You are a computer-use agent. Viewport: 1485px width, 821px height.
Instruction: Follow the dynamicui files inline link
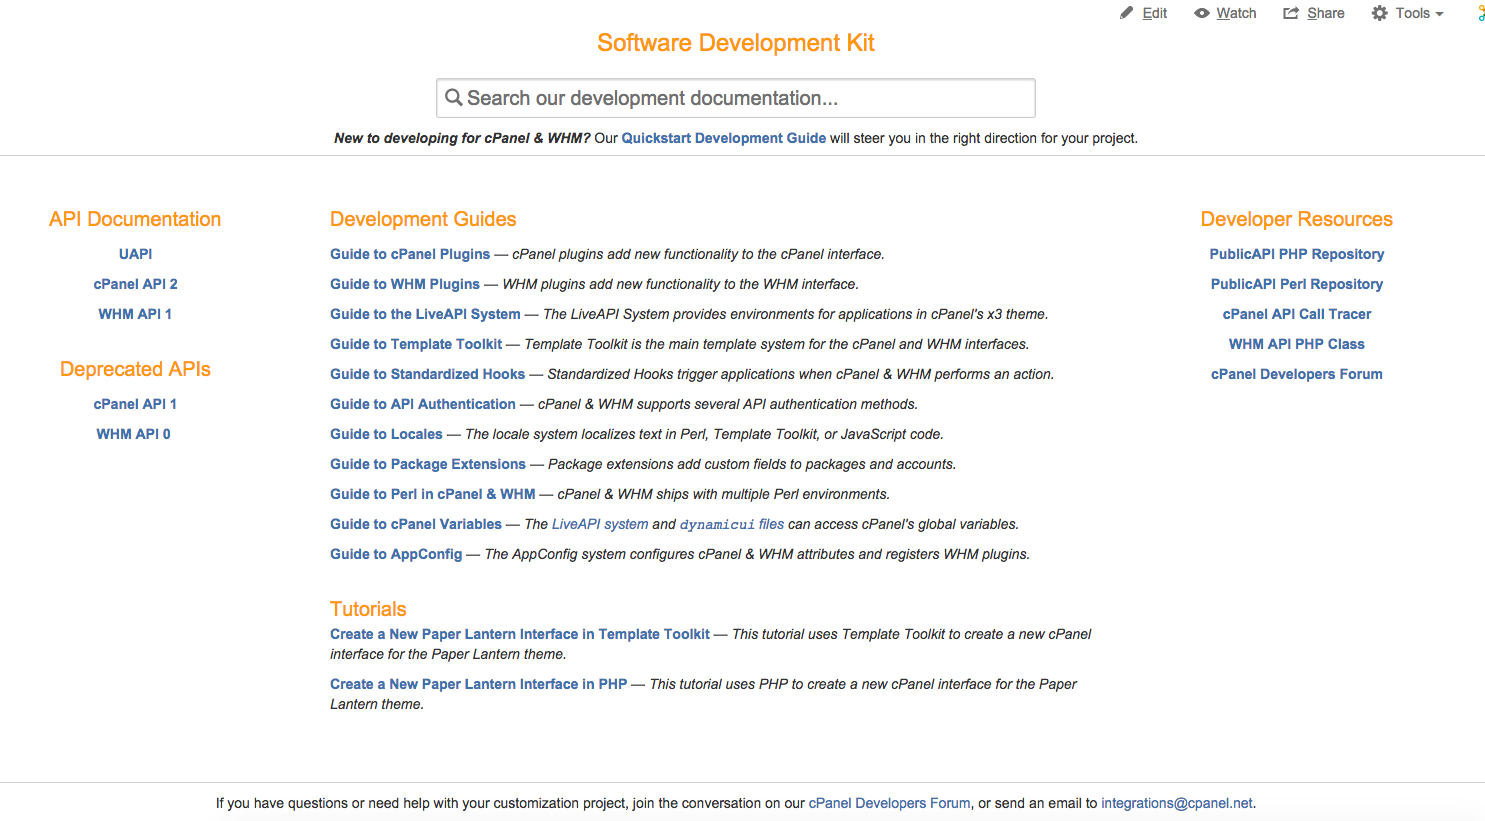(x=732, y=524)
